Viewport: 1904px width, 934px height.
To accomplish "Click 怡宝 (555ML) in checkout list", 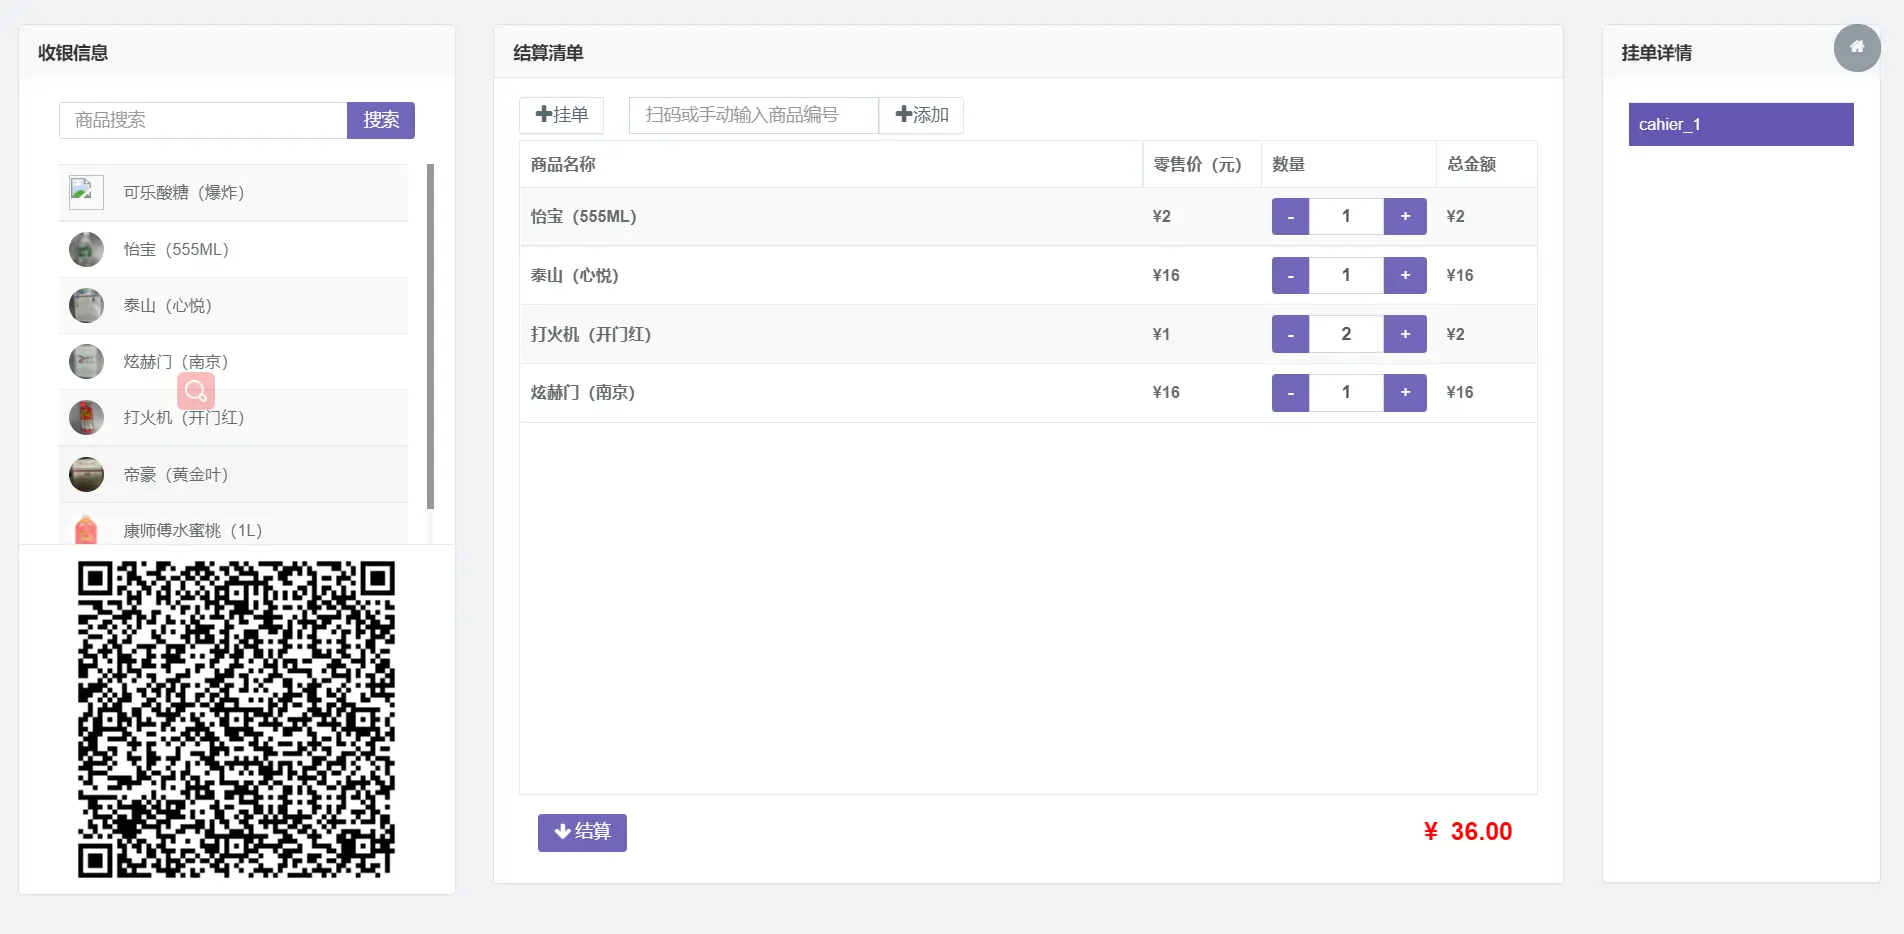I will pos(583,216).
